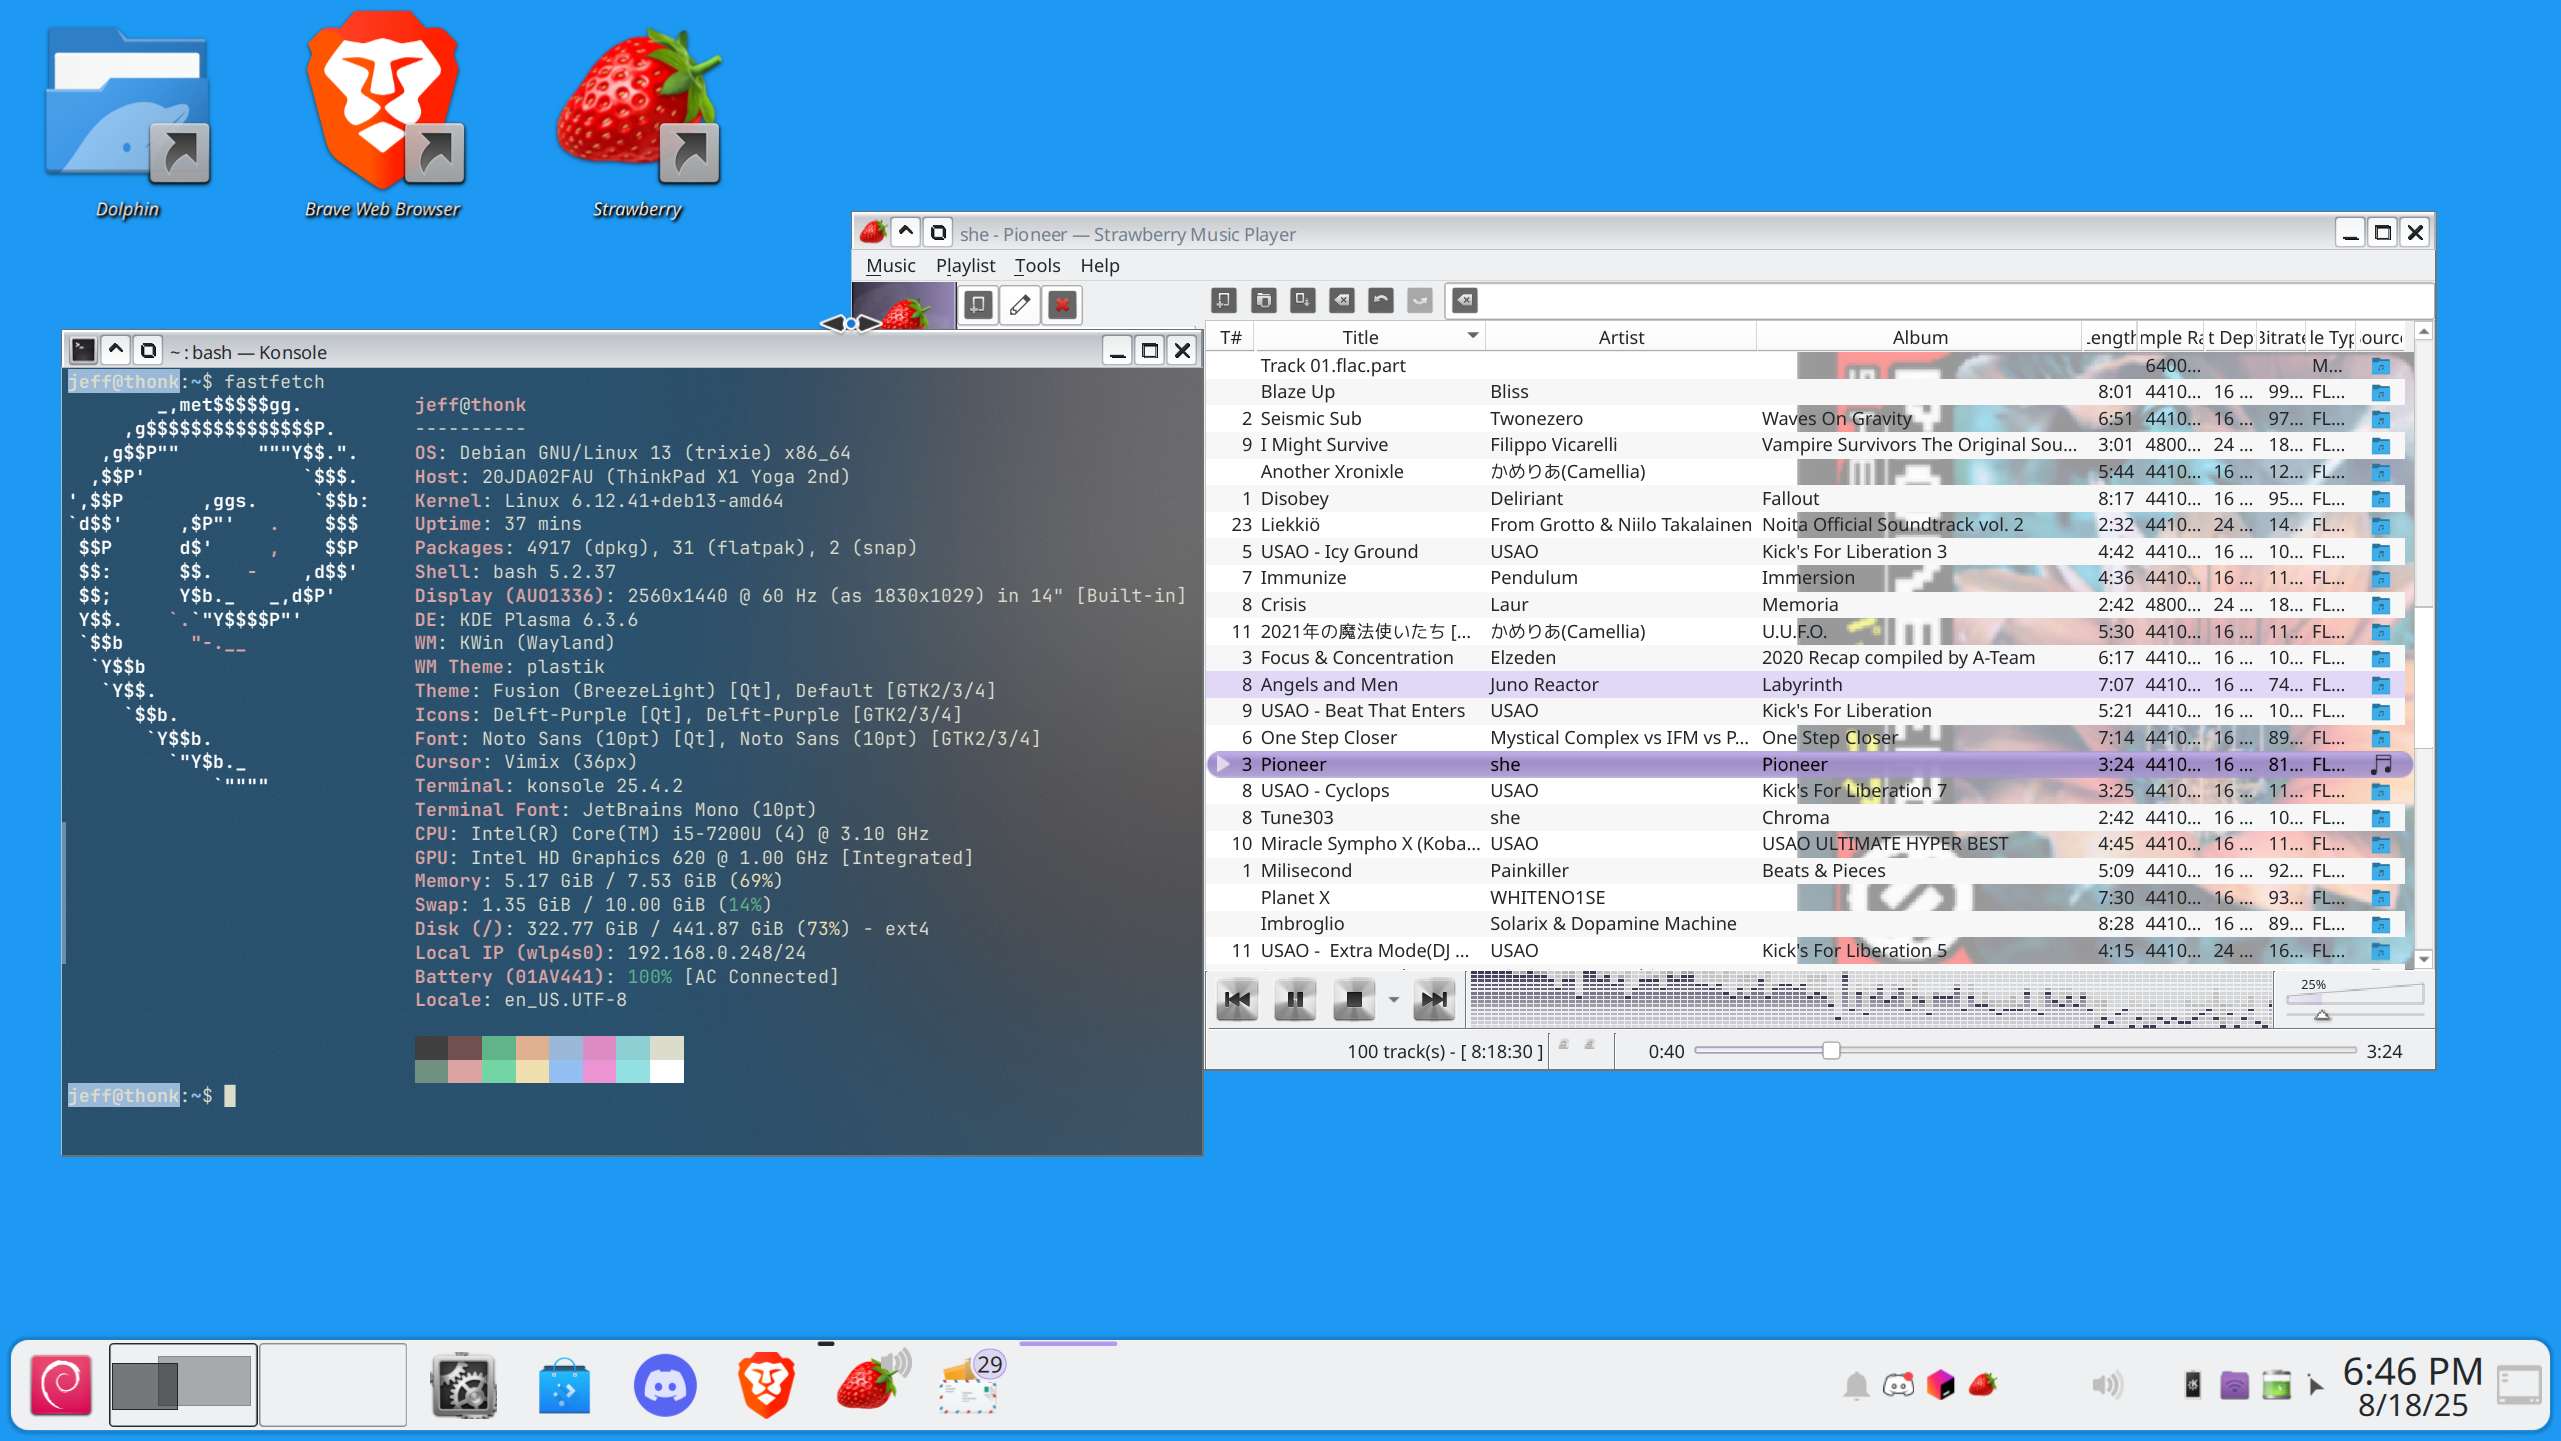Image resolution: width=2561 pixels, height=1441 pixels.
Task: Open Discord from the taskbar
Action: click(665, 1385)
